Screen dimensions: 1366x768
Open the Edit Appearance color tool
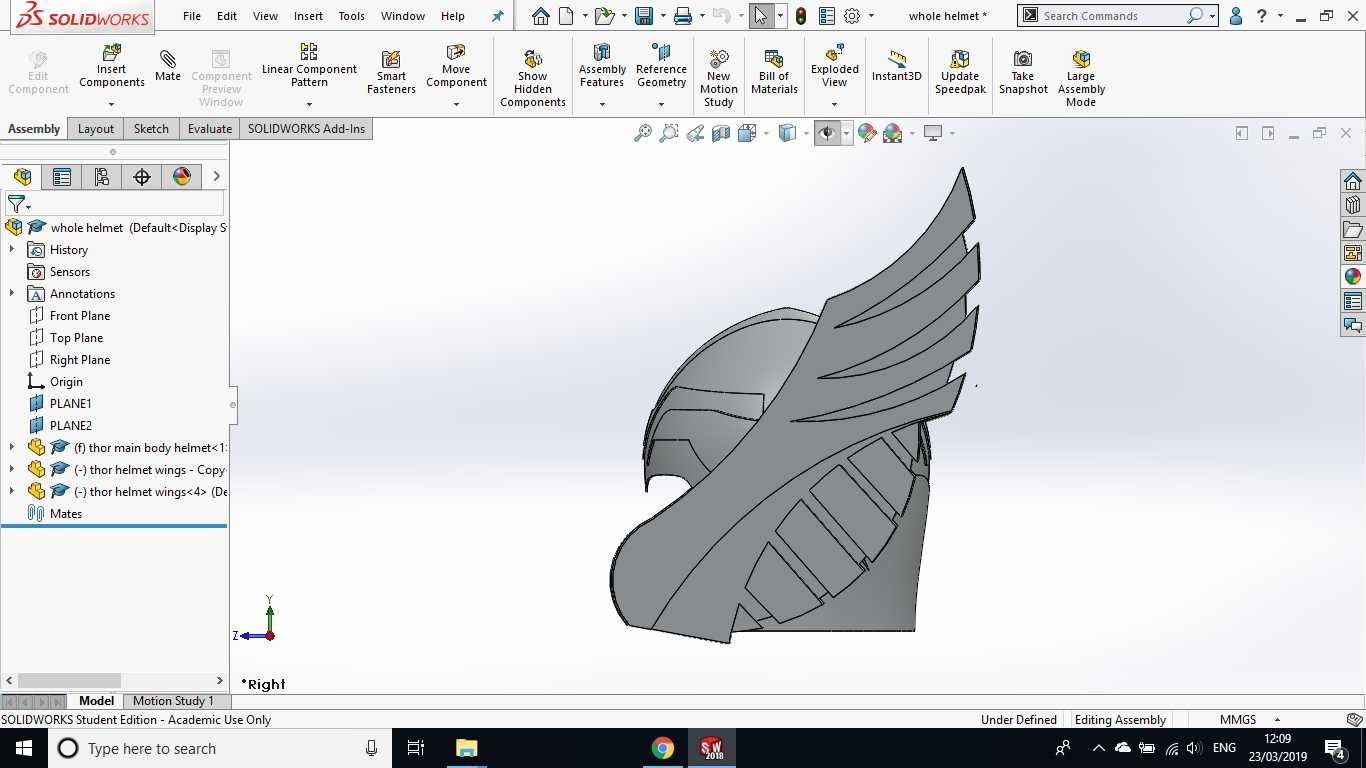pos(867,133)
